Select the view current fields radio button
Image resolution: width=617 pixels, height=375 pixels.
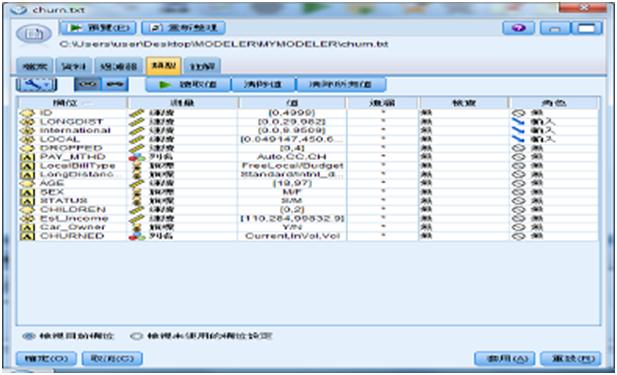coord(28,336)
